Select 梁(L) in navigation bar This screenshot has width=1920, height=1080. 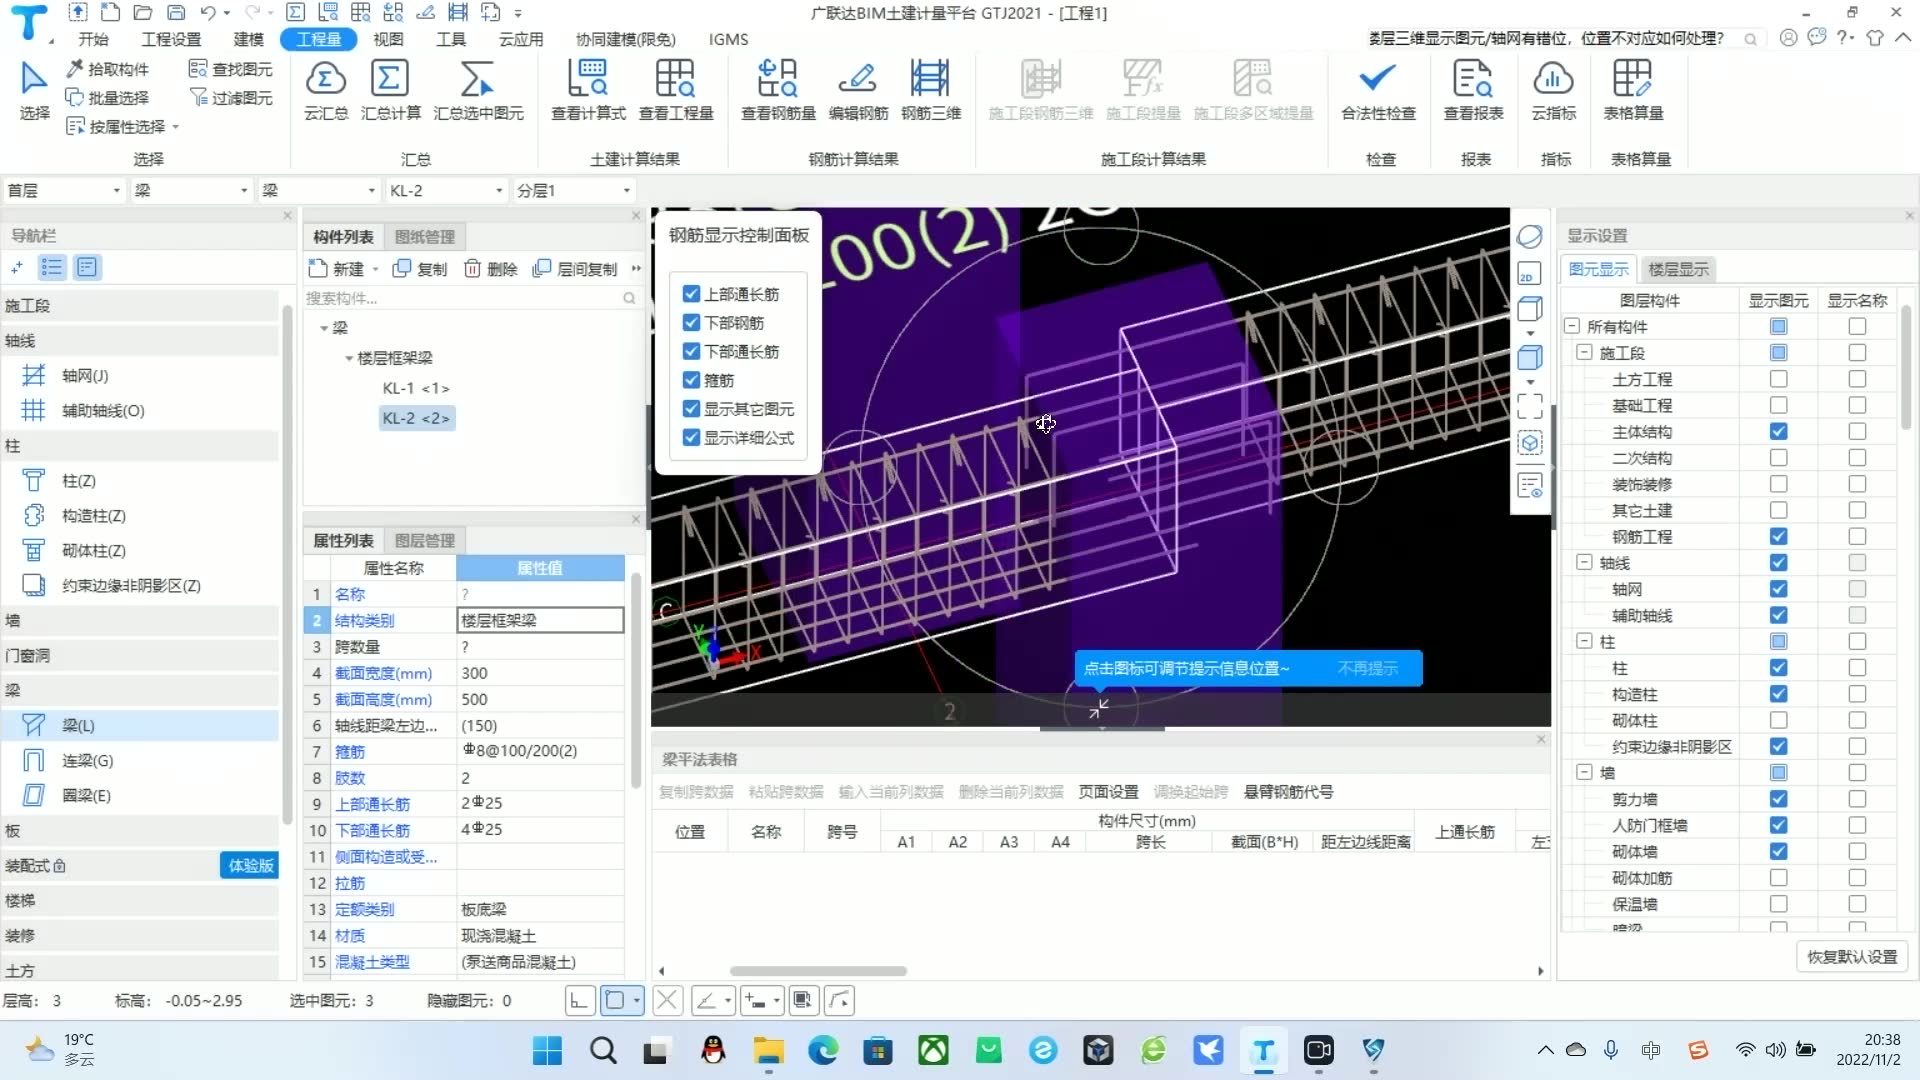[78, 726]
